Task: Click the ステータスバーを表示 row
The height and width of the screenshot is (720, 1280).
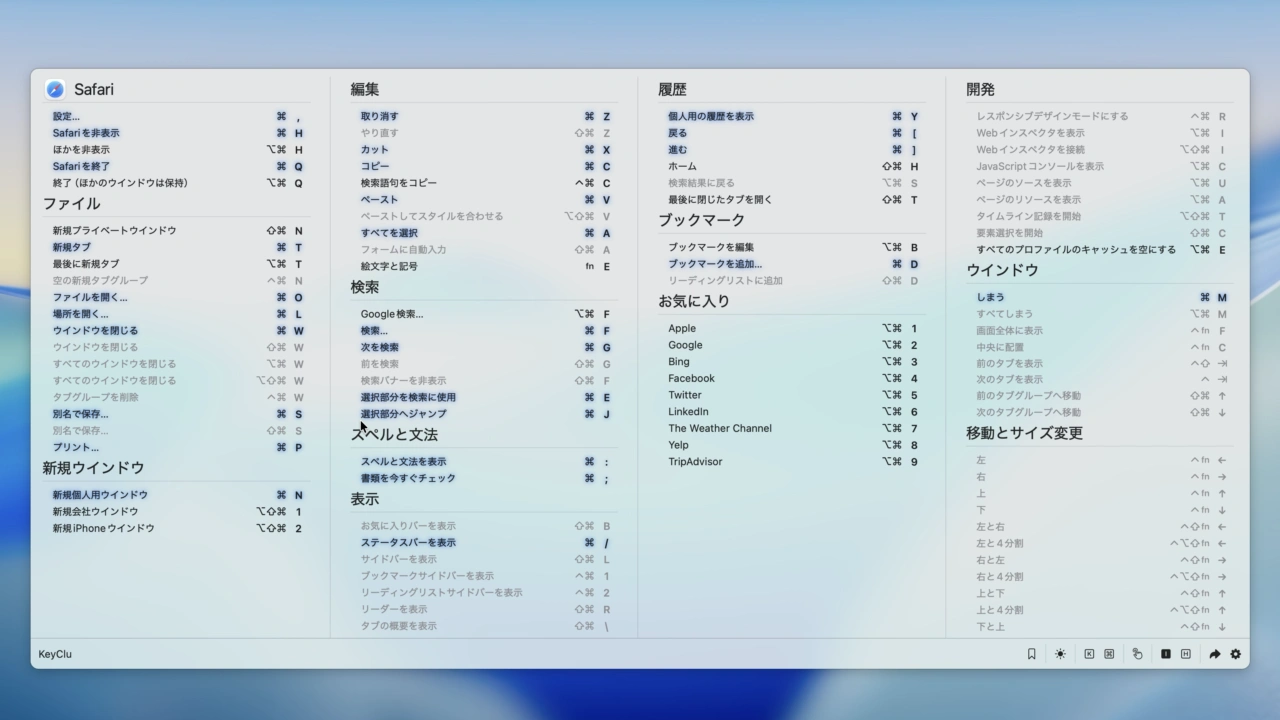Action: pos(486,542)
